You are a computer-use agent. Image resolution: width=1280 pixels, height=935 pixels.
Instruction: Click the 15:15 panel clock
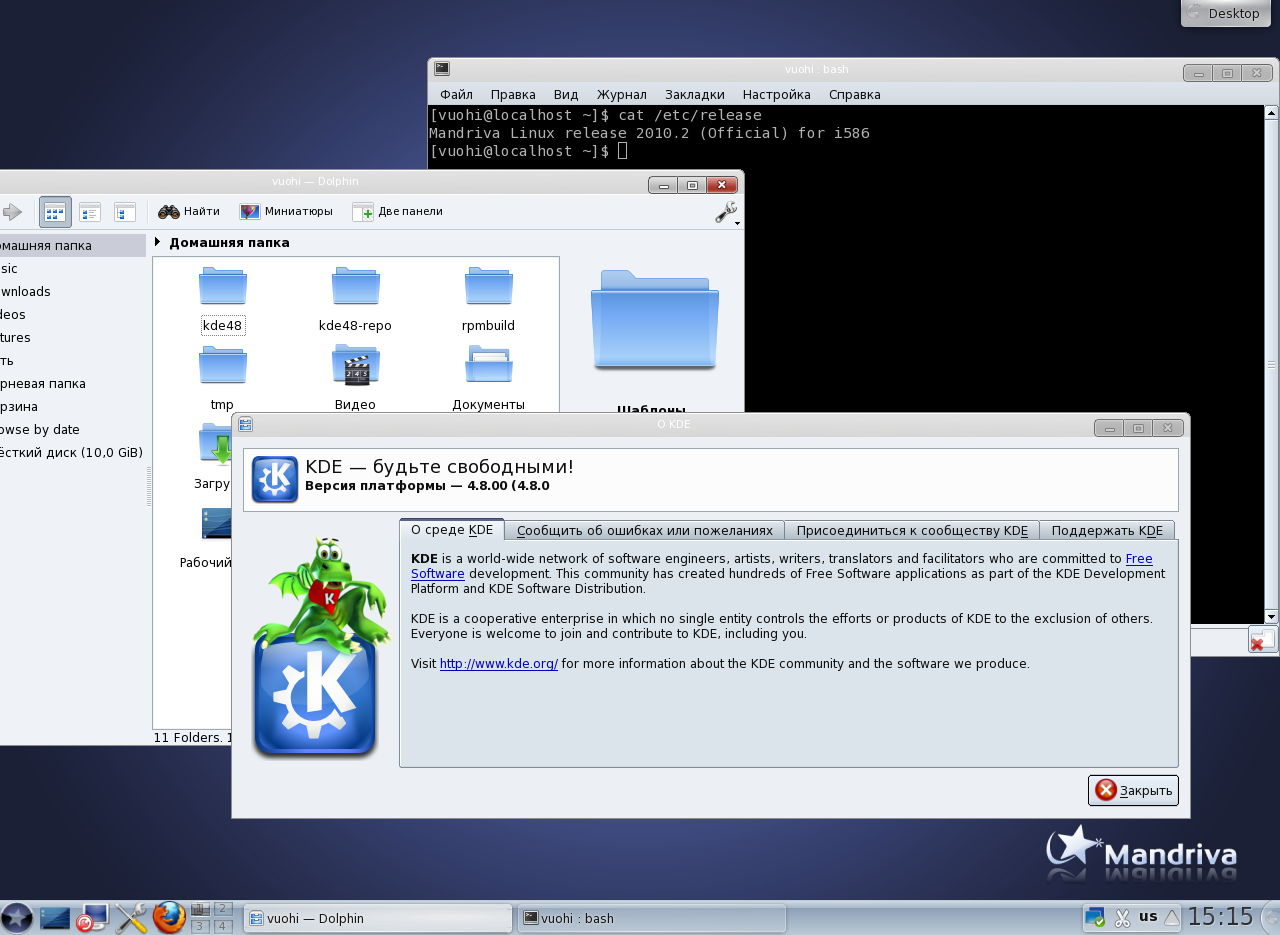click(1220, 917)
